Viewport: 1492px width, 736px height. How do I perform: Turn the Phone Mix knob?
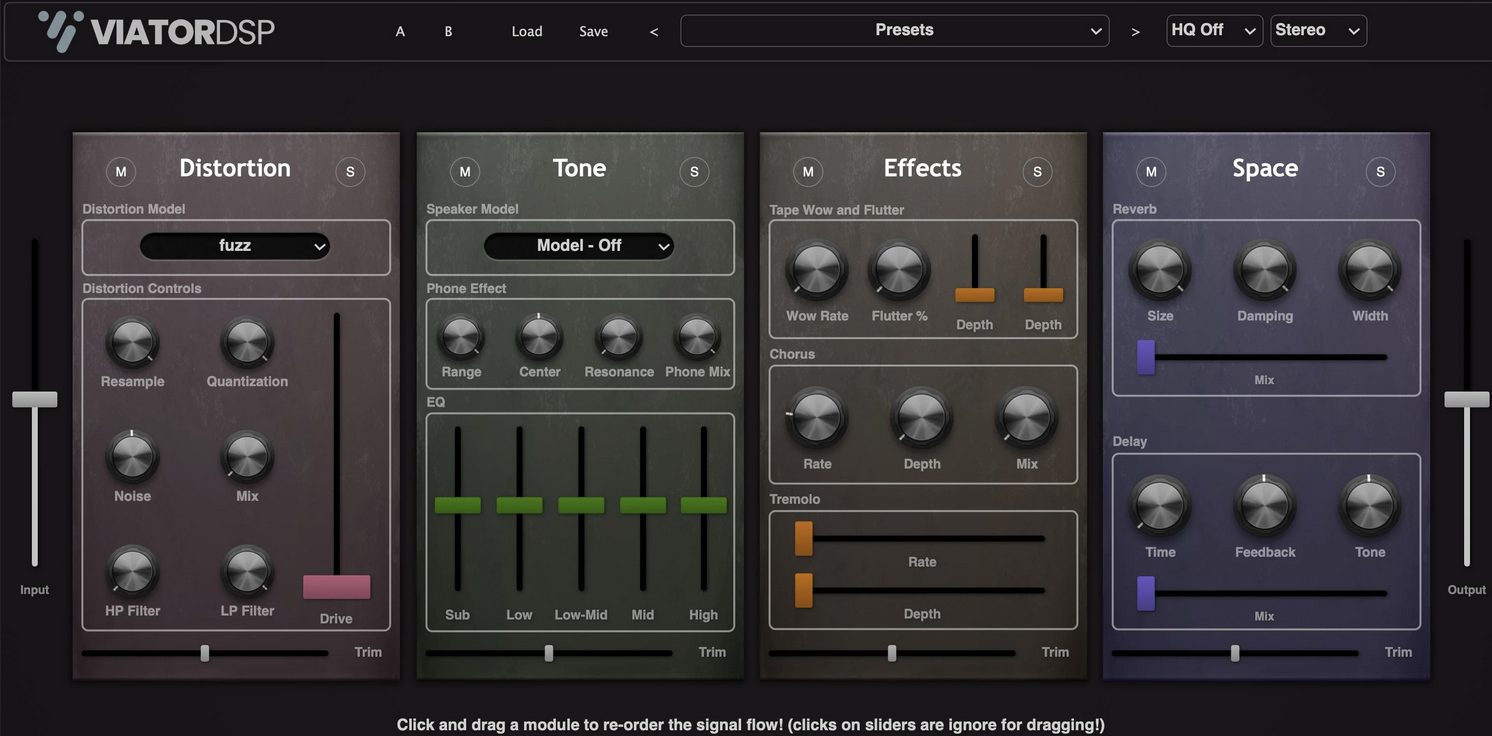697,336
